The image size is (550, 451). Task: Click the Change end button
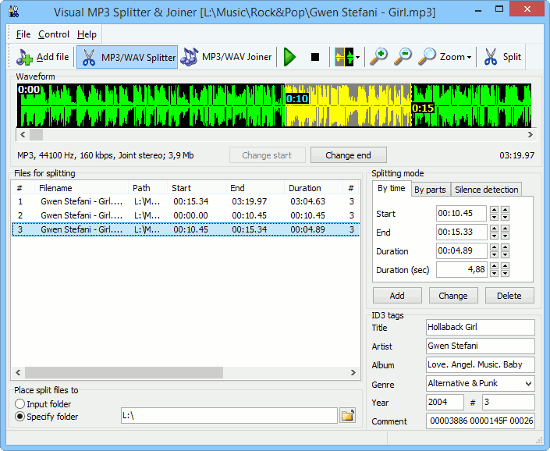point(348,155)
